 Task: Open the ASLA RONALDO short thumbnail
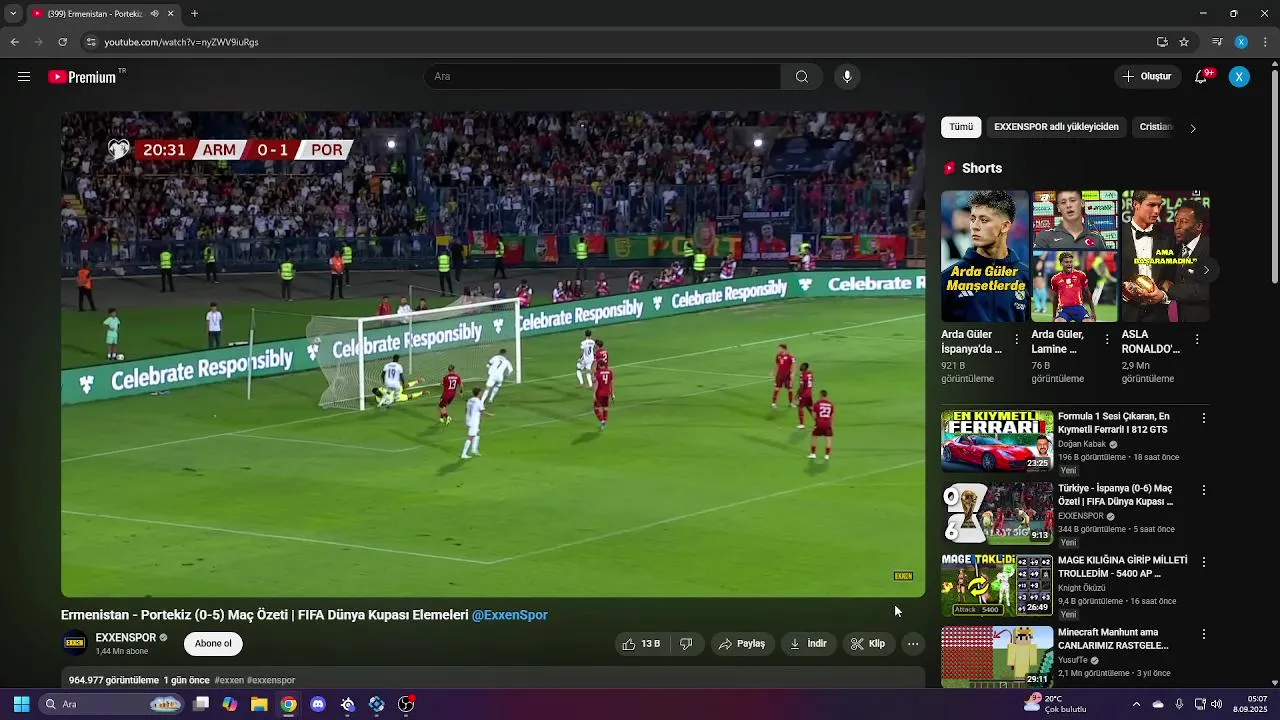(1165, 256)
